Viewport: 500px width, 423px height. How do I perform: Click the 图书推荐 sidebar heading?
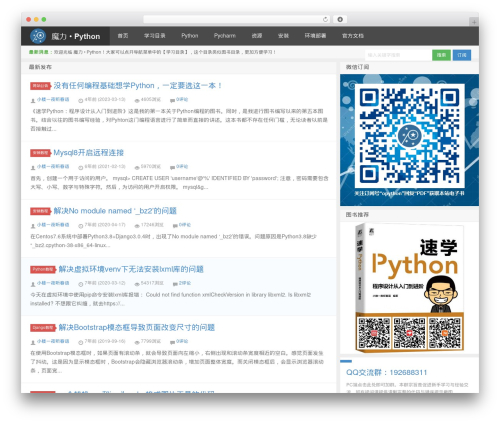pos(357,215)
